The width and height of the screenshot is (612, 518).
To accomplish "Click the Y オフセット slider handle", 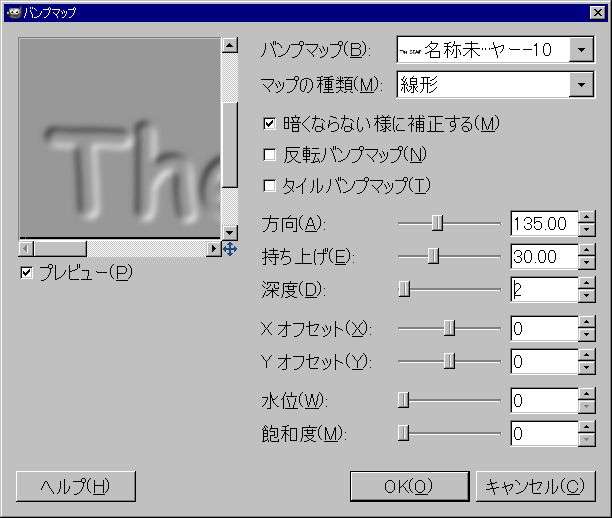I will (449, 361).
